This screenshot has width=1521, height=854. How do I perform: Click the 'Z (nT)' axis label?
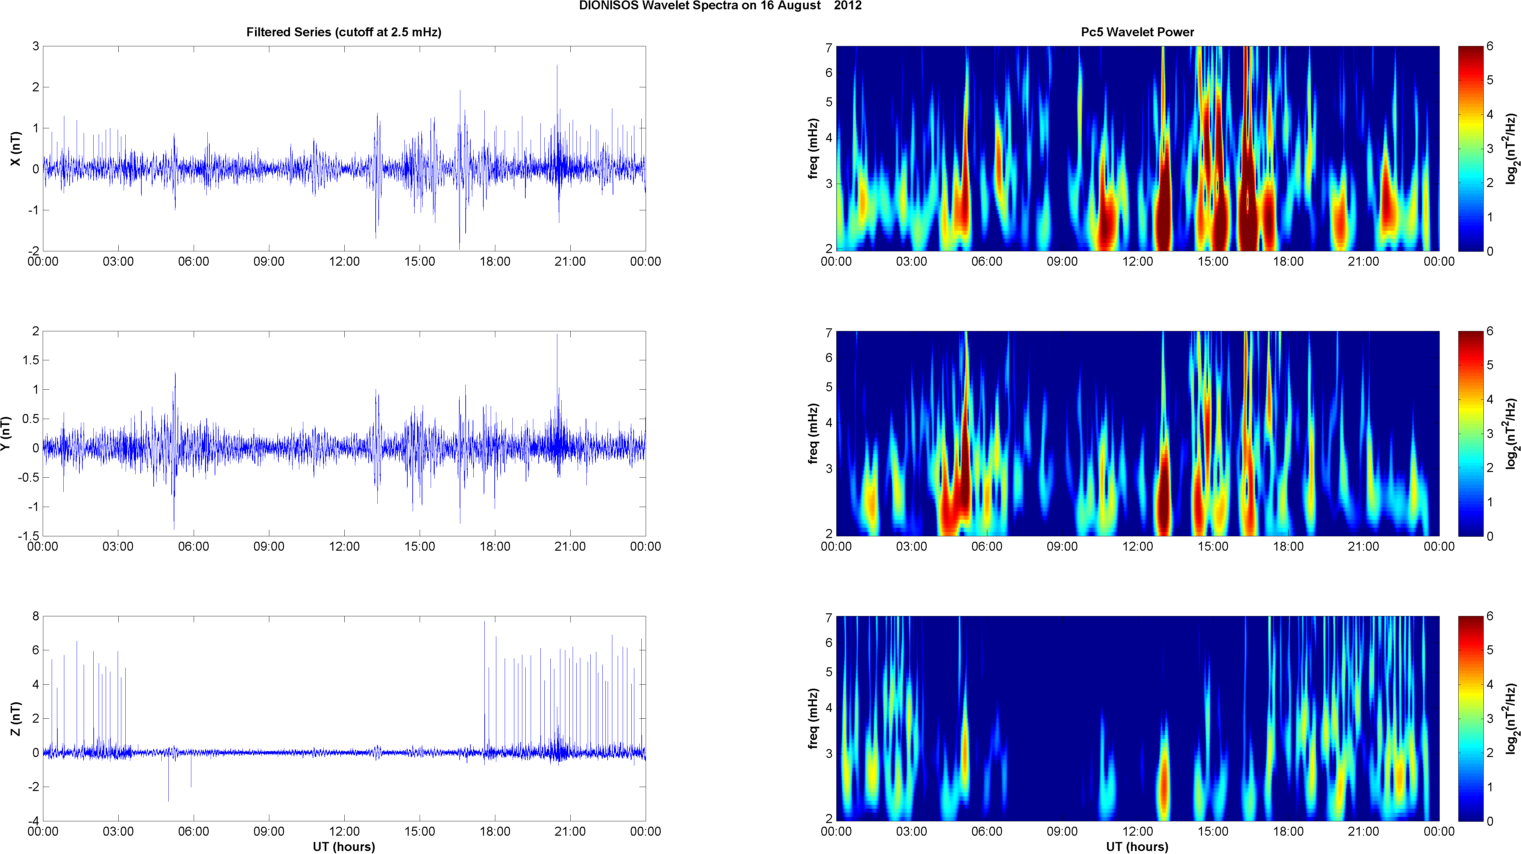click(x=15, y=719)
